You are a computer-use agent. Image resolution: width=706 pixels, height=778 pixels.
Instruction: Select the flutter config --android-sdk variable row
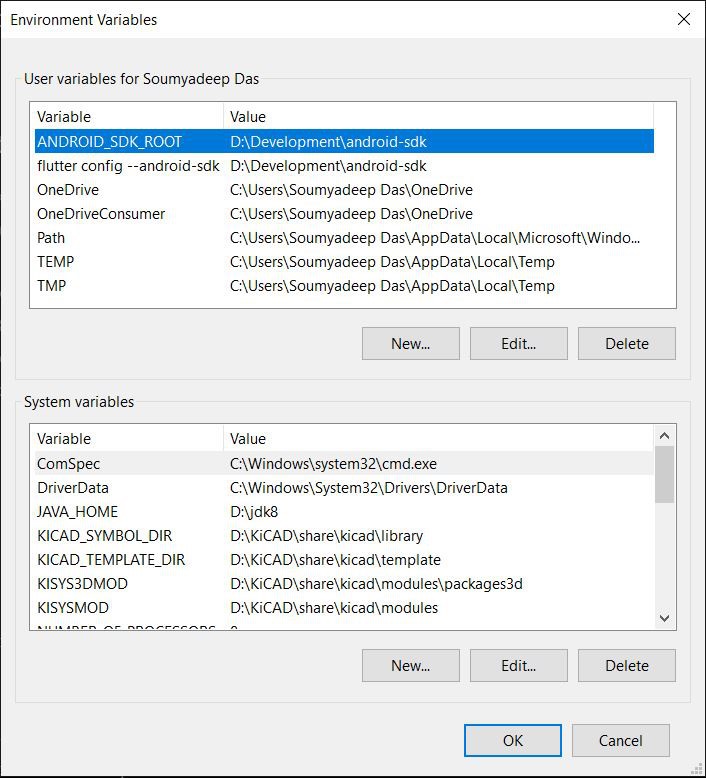[127, 166]
